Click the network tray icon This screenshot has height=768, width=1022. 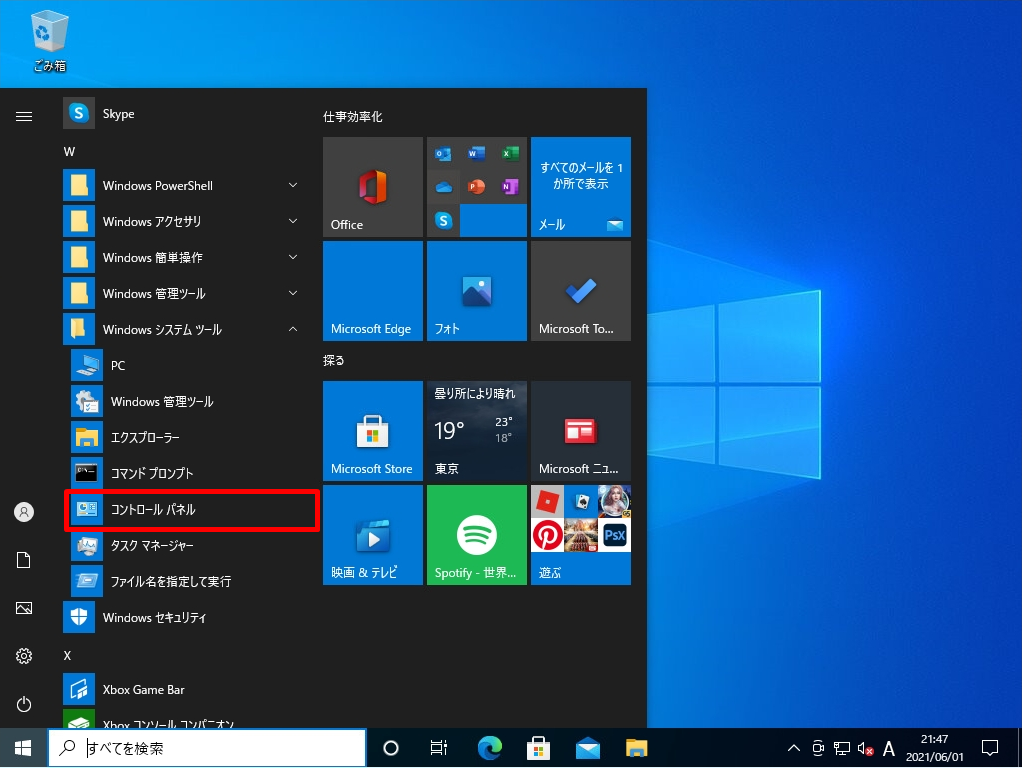coord(842,748)
